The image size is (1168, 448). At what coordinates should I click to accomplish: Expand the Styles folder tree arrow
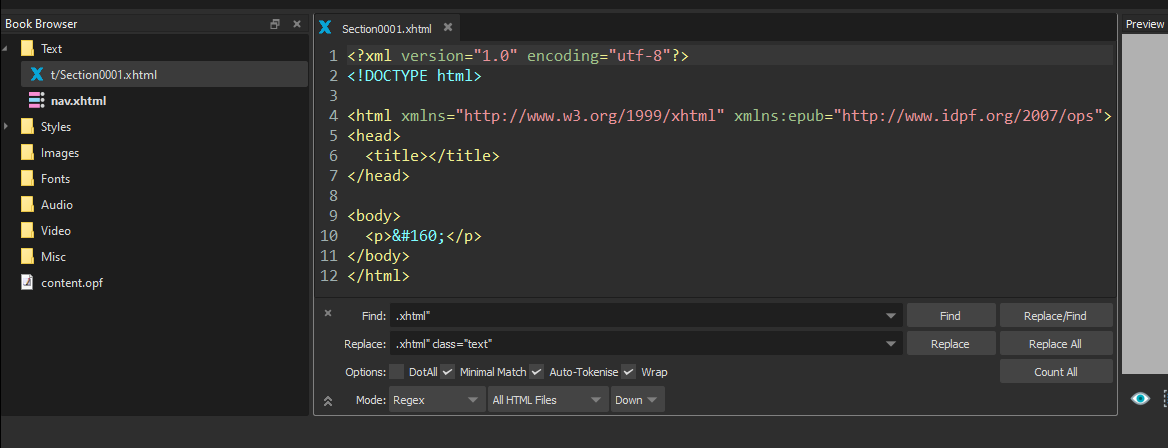tap(7, 127)
